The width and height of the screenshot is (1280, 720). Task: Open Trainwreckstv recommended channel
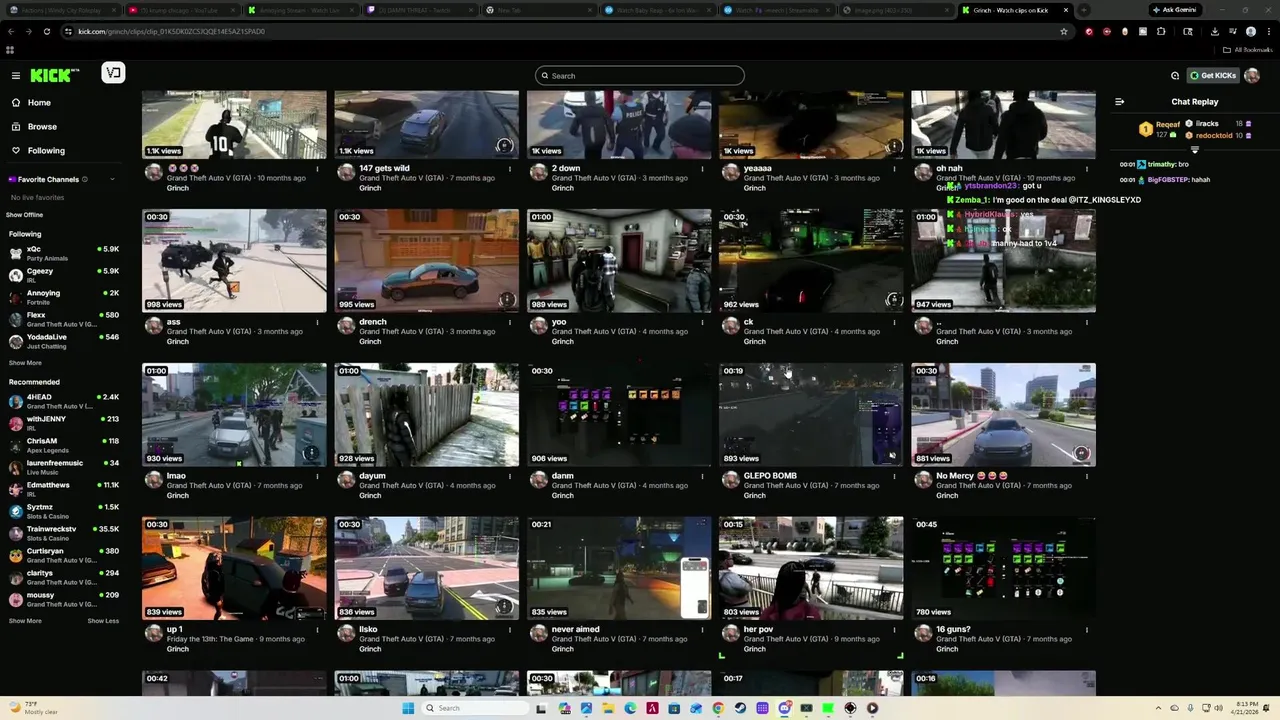click(x=62, y=533)
